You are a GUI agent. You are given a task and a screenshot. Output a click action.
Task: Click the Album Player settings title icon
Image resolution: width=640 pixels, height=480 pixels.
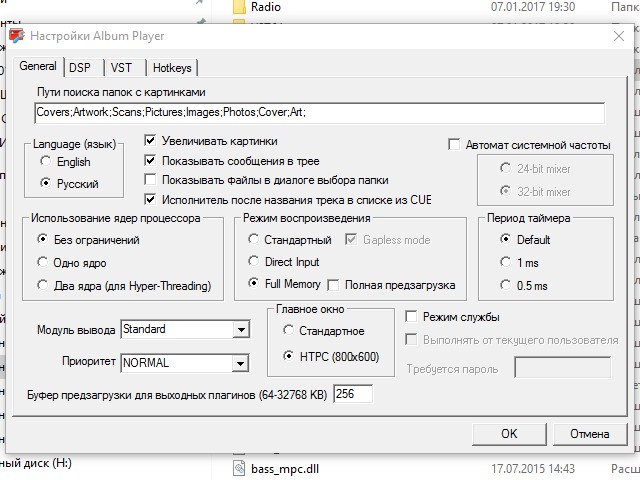[17, 36]
